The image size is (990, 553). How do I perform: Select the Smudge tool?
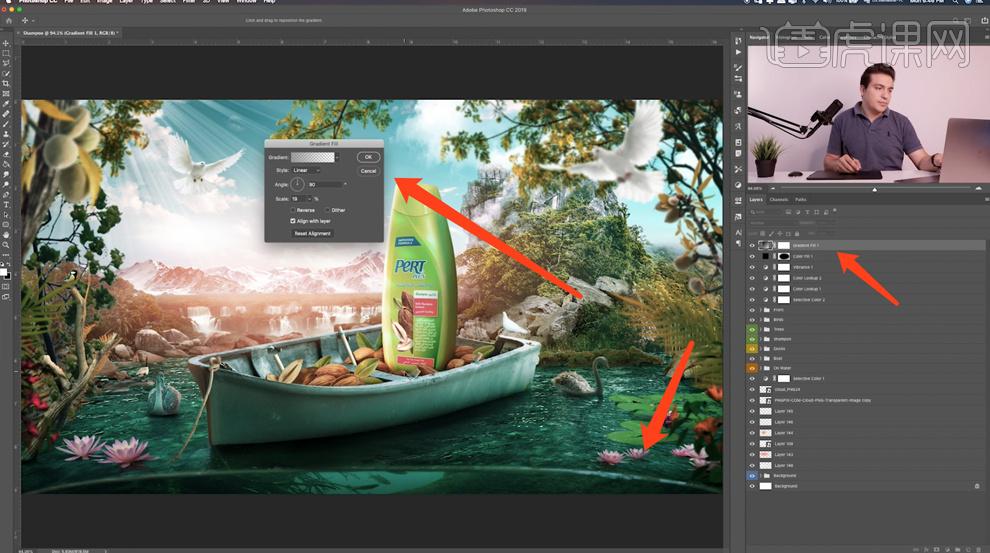pos(7,174)
